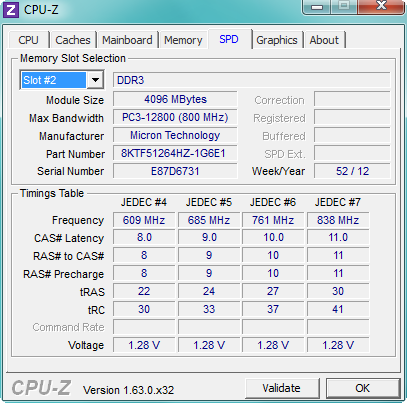Click the CPU-Z purple Z title icon
Screen dimensions: 407x403
click(11, 10)
